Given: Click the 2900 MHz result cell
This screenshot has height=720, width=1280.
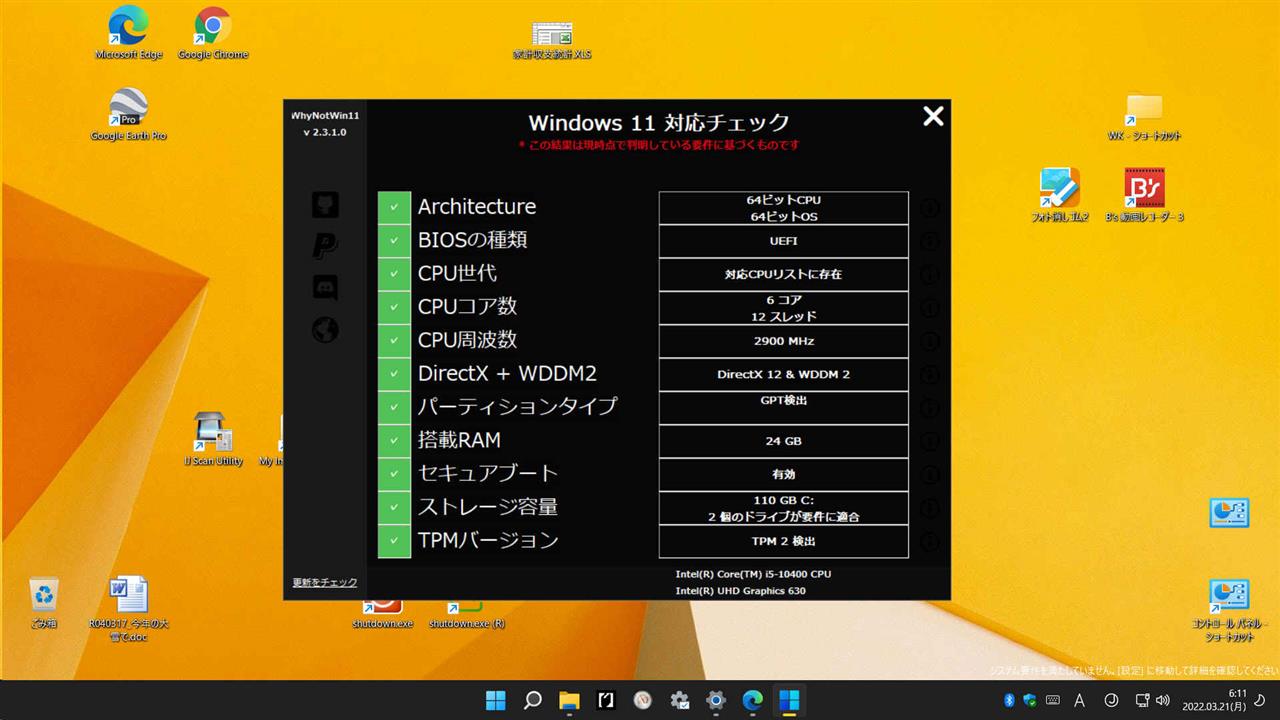Looking at the screenshot, I should click(784, 341).
